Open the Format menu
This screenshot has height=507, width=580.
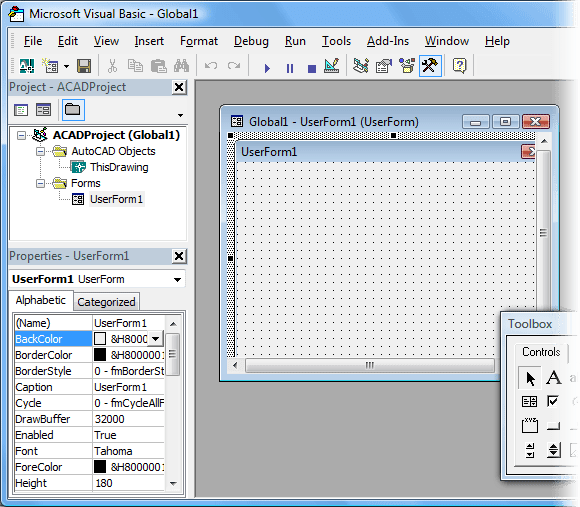click(x=199, y=41)
